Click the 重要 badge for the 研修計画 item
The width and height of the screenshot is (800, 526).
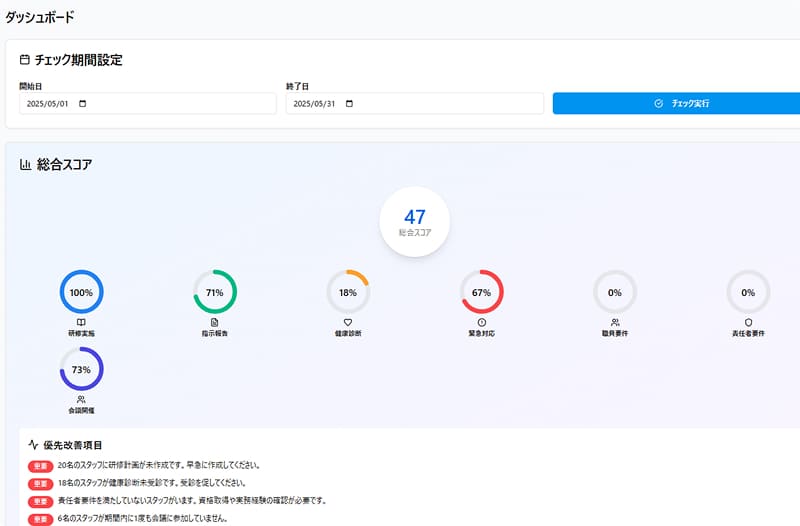(40, 465)
